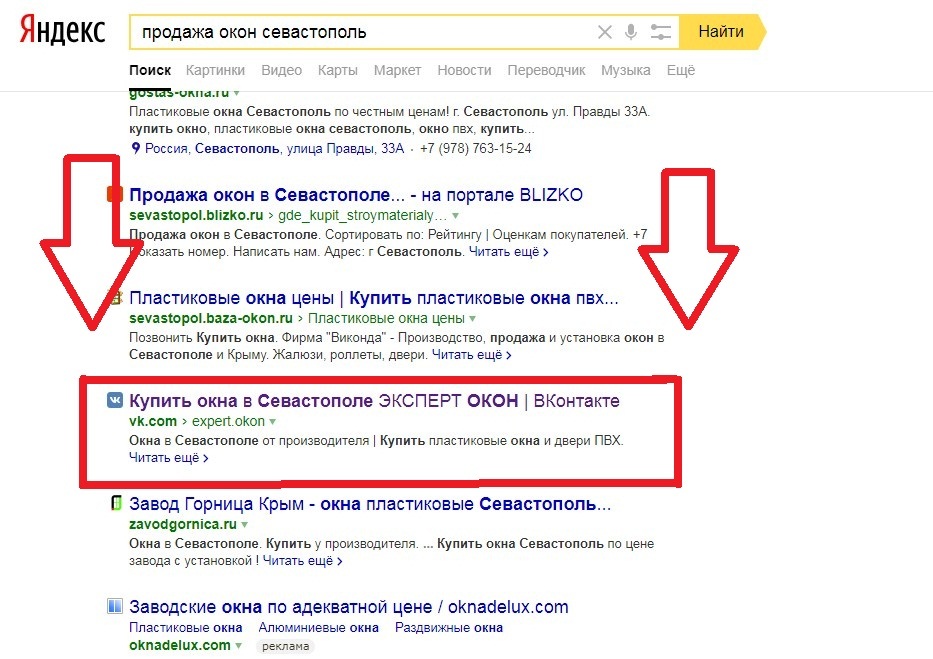The height and width of the screenshot is (659, 933).
Task: Click Читать ещё in baza-okon snippet
Action: tap(471, 354)
